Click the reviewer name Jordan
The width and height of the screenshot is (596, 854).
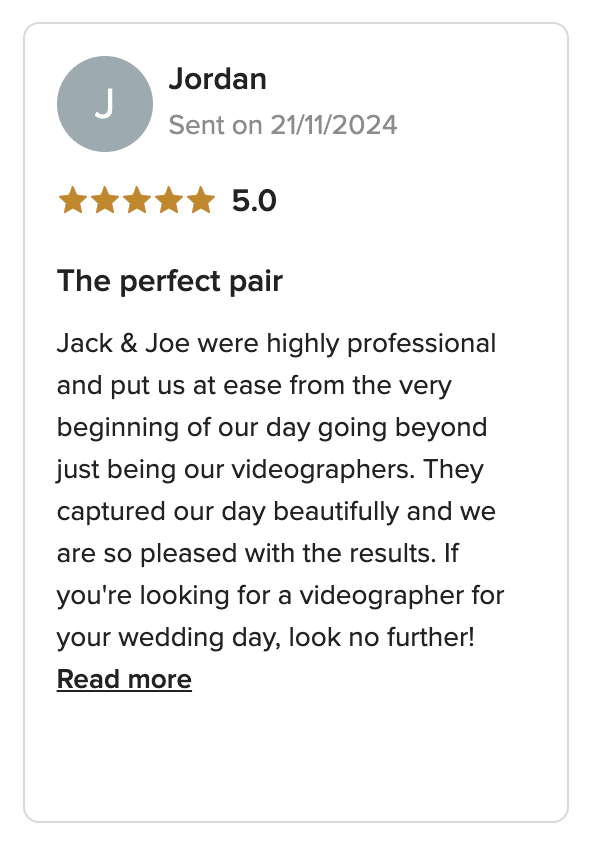[217, 79]
